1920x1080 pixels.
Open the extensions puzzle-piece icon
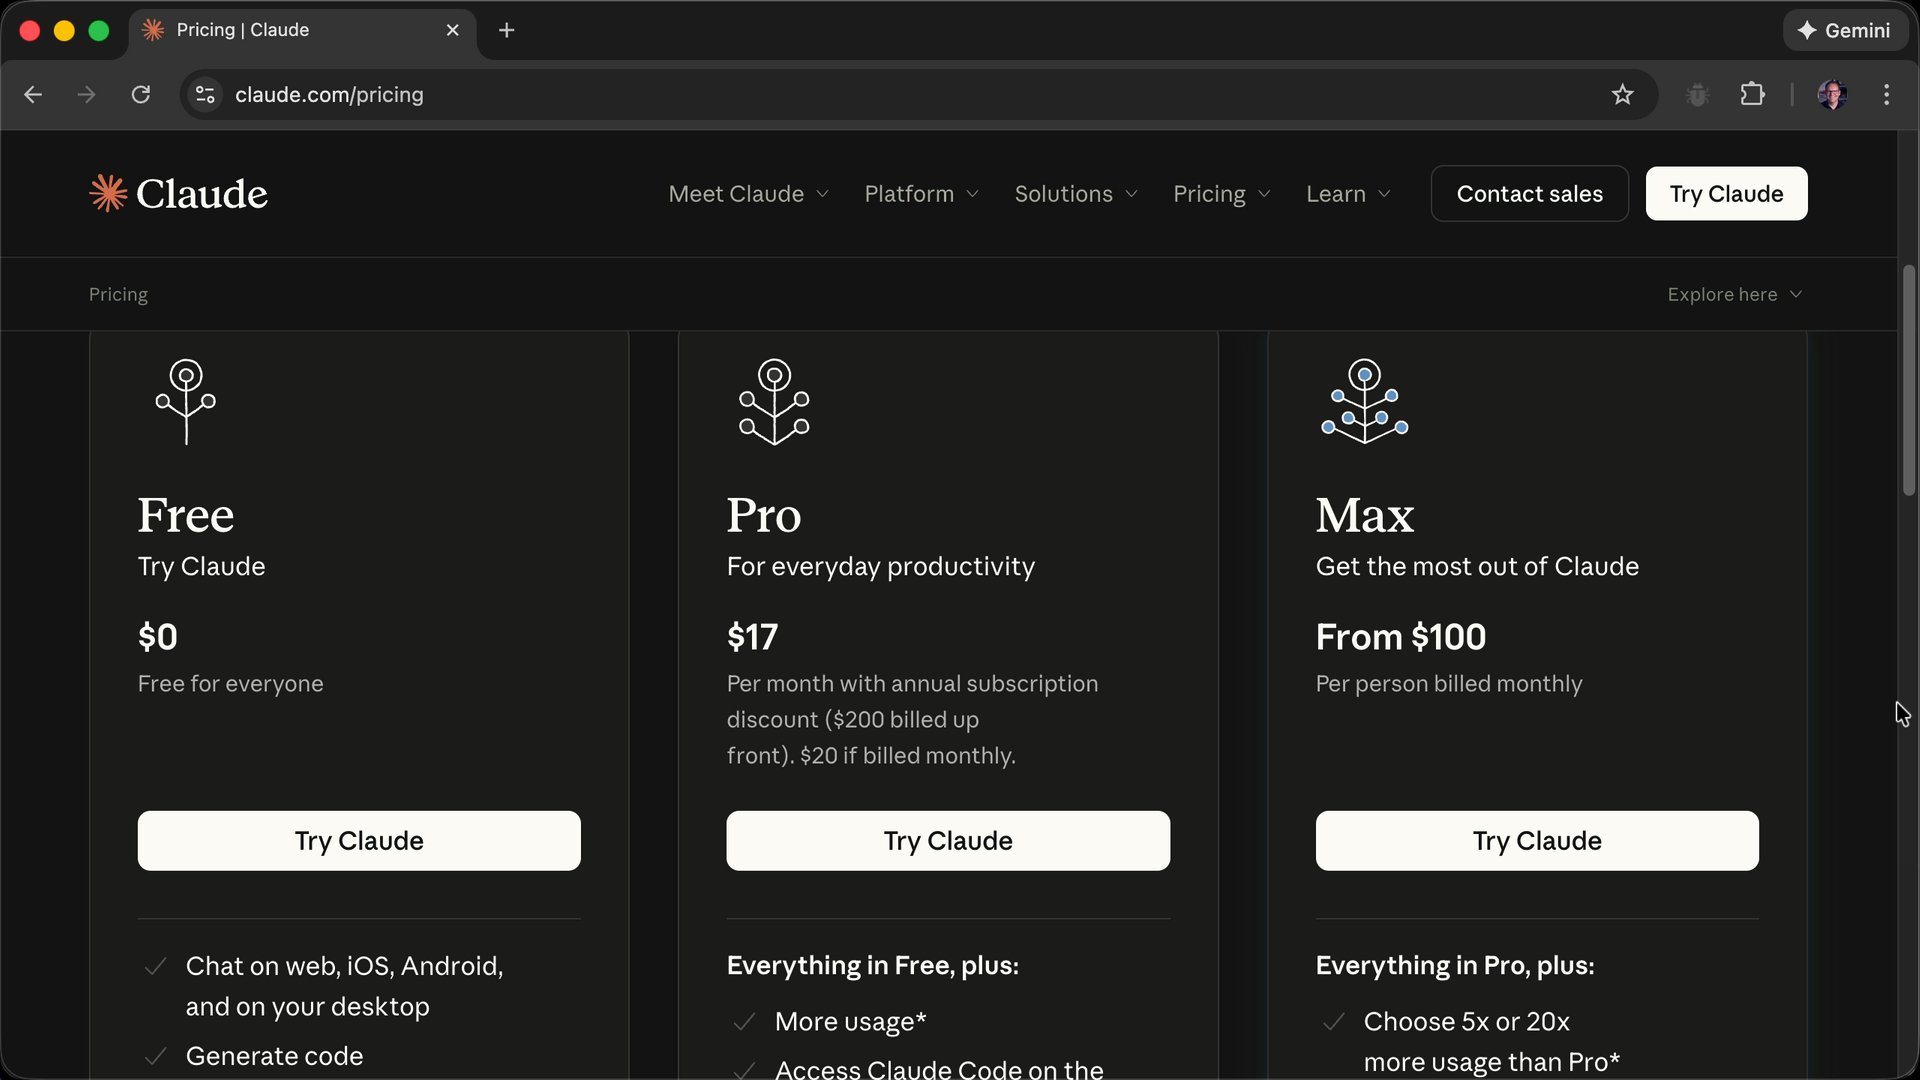[x=1752, y=94]
